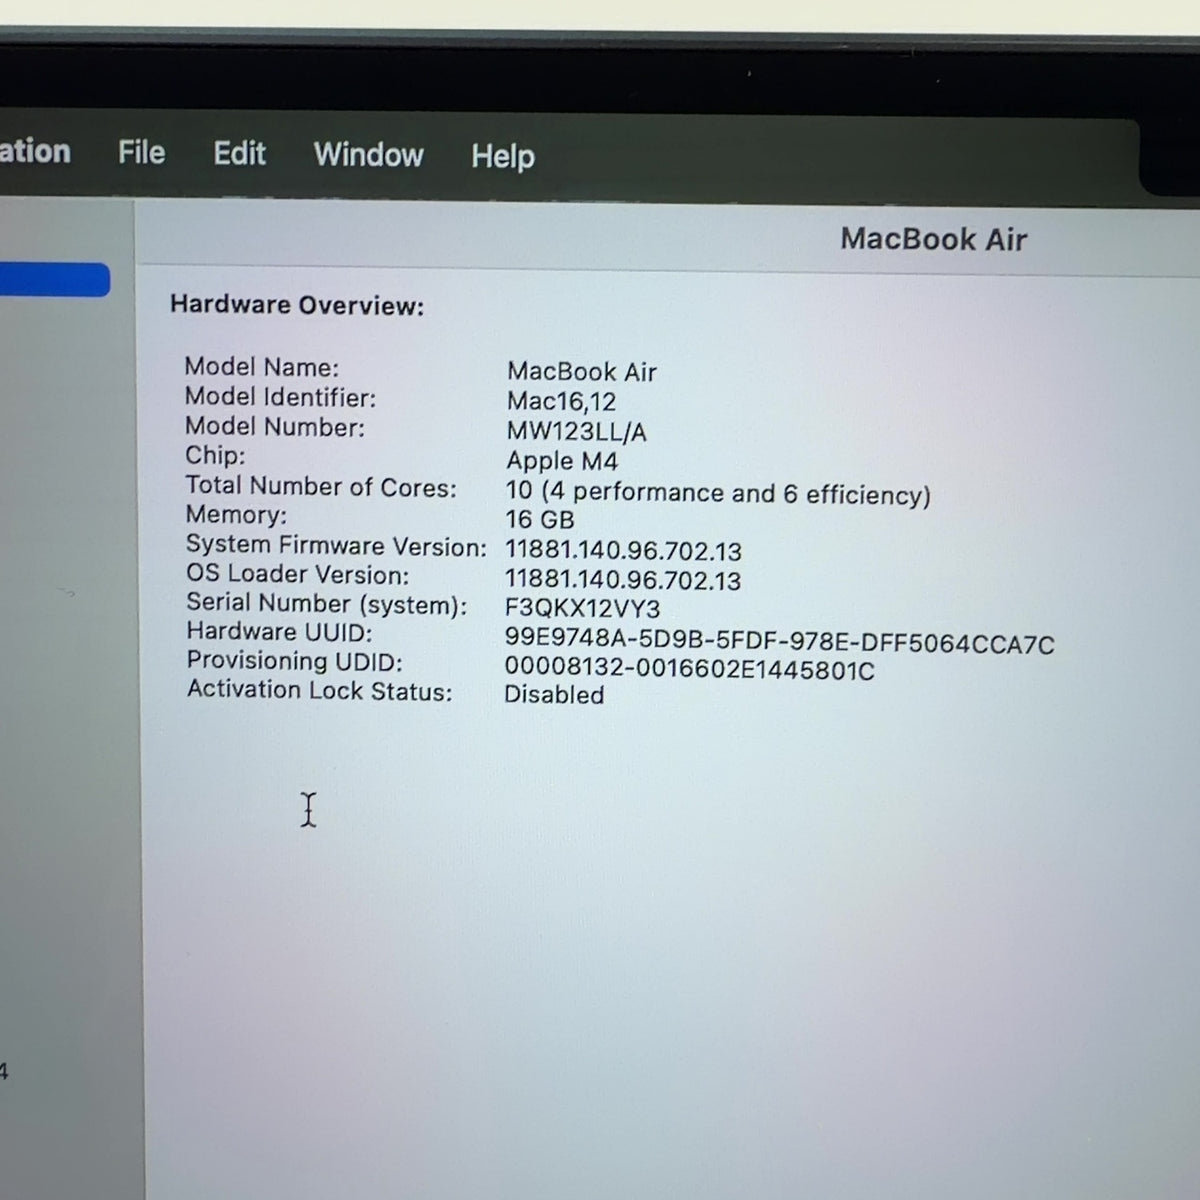The width and height of the screenshot is (1200, 1200).
Task: Select the OS Loader Version number value
Action: pos(623,580)
